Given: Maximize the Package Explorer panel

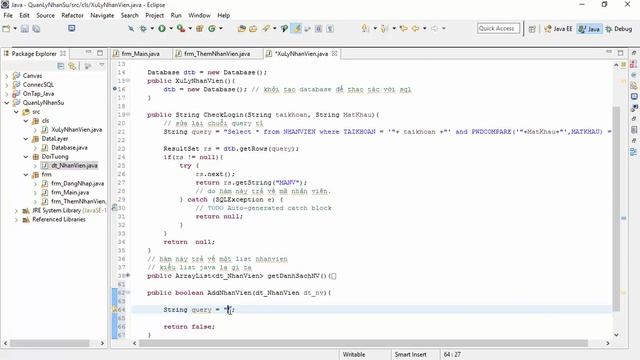Looking at the screenshot, I should tap(100, 53).
